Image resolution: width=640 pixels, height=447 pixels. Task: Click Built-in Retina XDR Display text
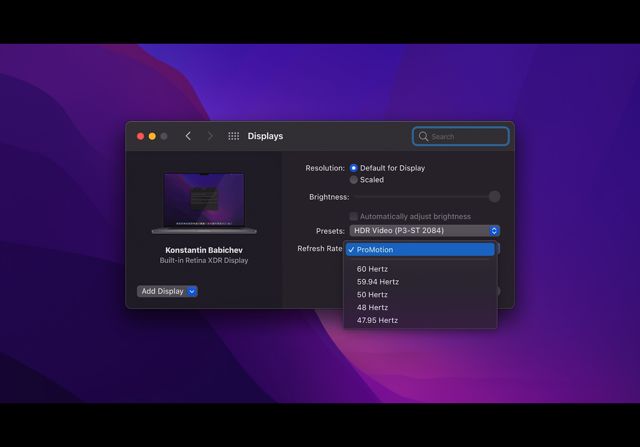click(204, 260)
